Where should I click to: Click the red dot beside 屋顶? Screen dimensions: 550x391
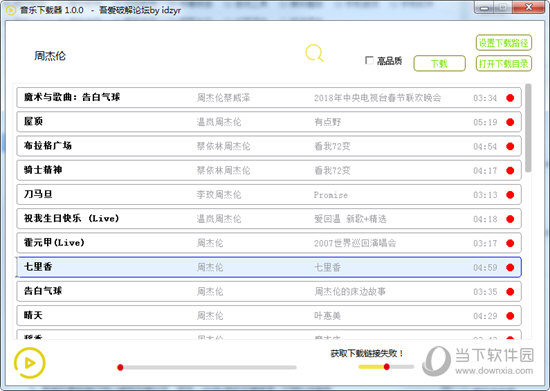[x=510, y=122]
